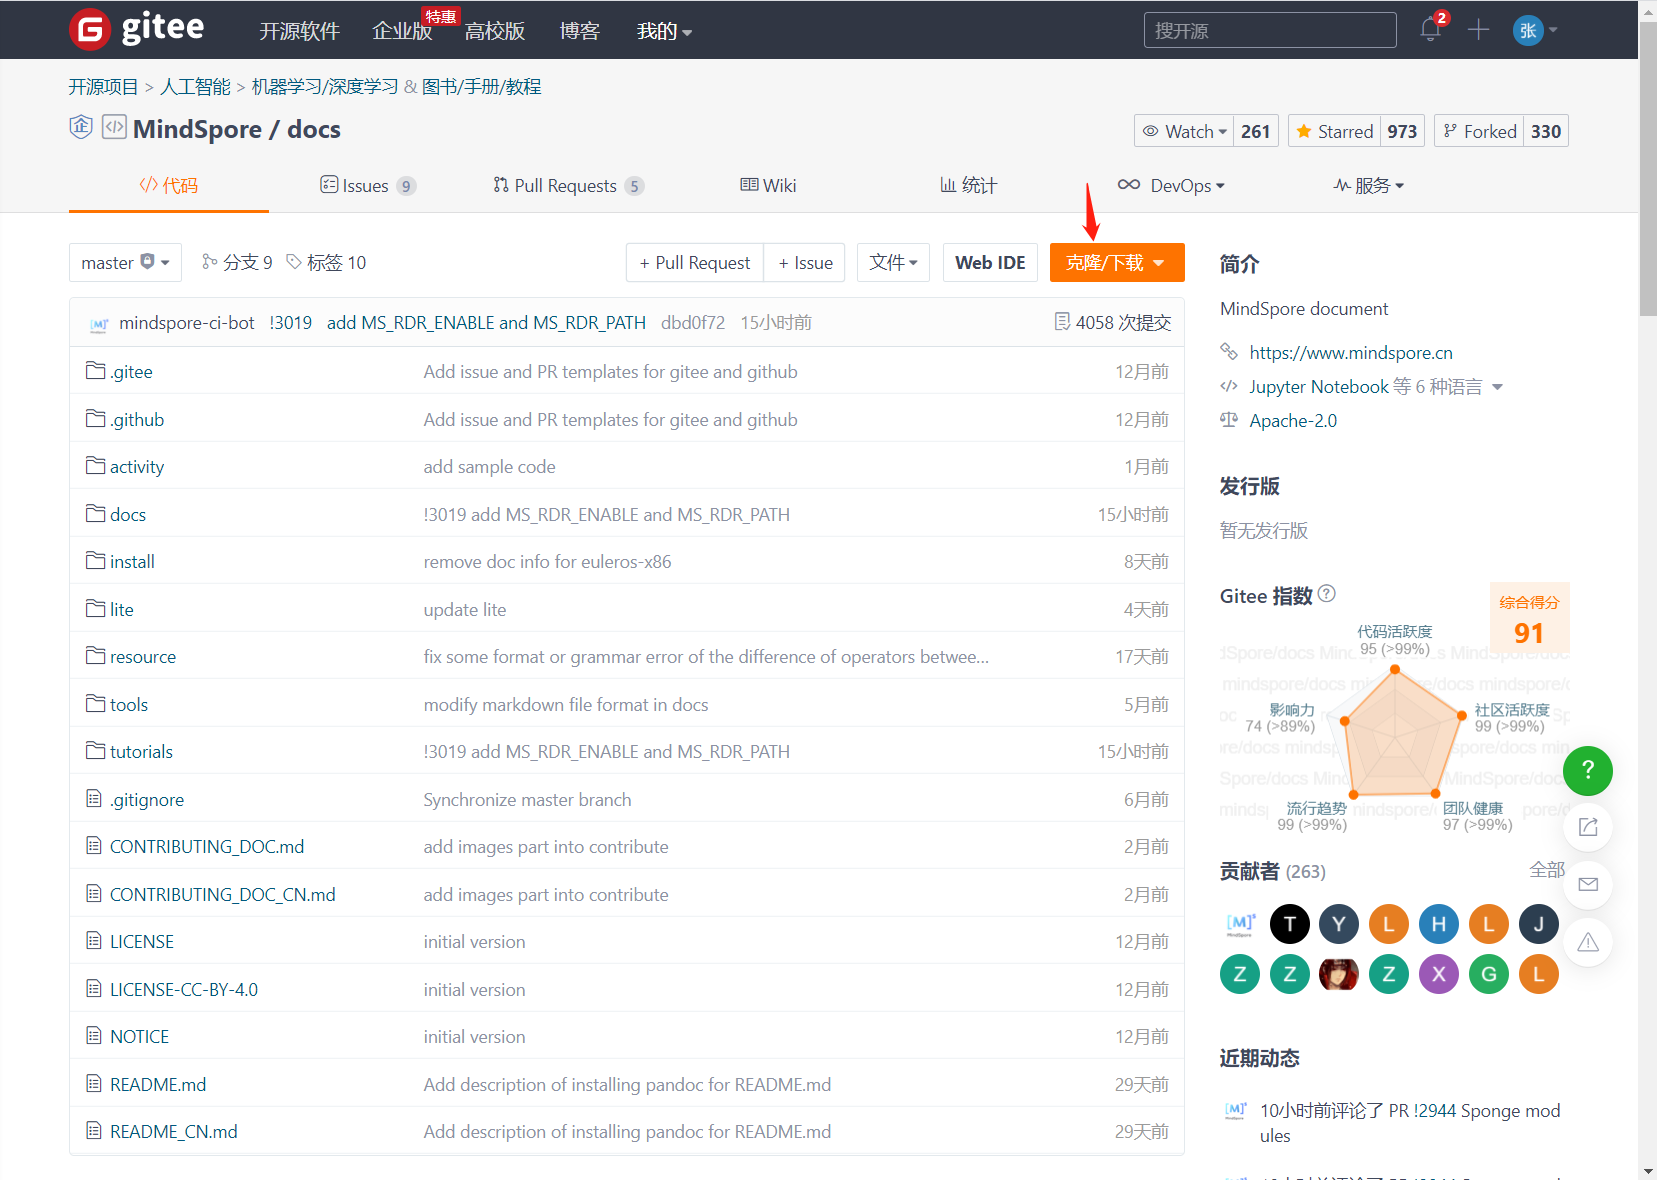
Task: Click the 搜开源 search field
Action: (1270, 30)
